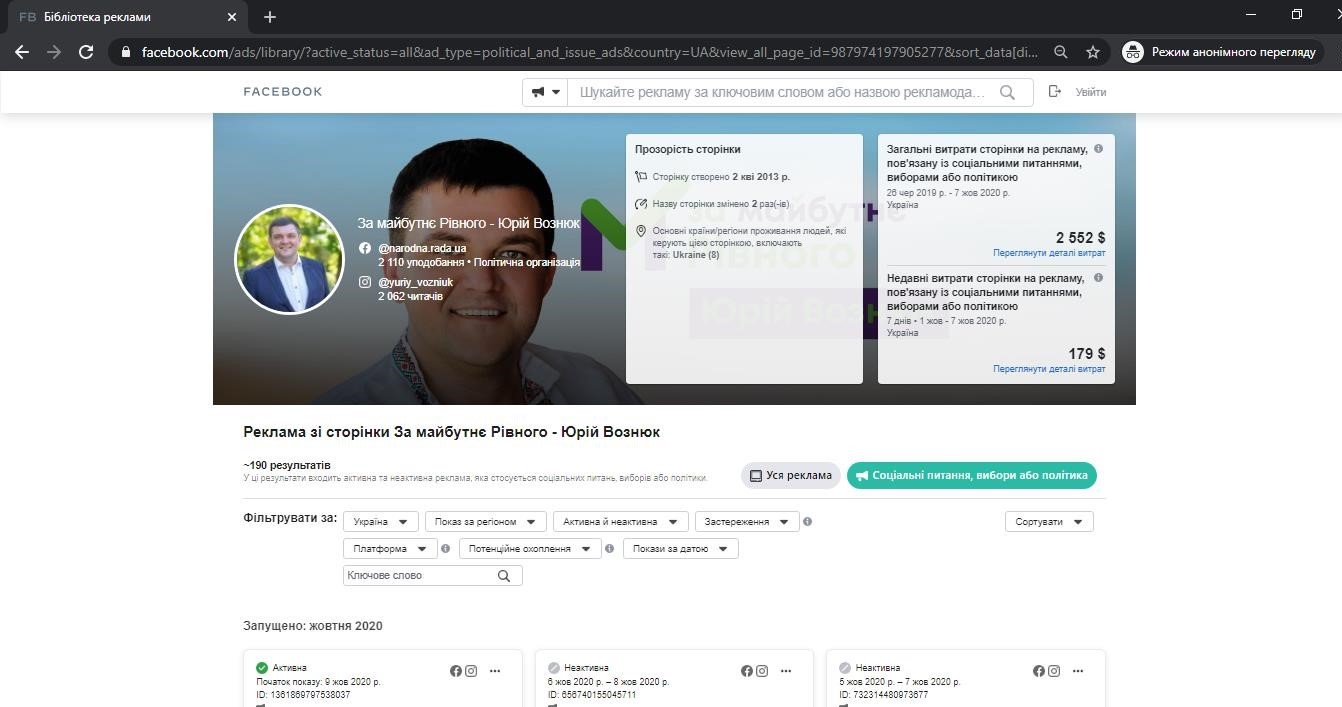Click Facebook icon on 5 жов 2020 ad card

point(1039,671)
